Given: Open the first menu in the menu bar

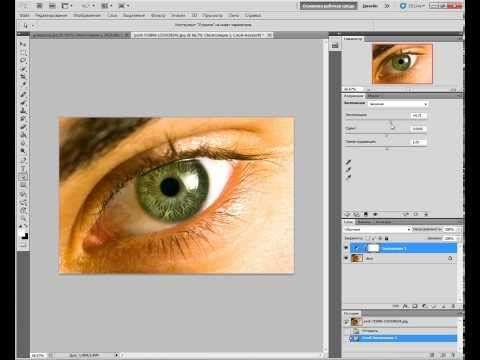Looking at the screenshot, I should 24,15.
